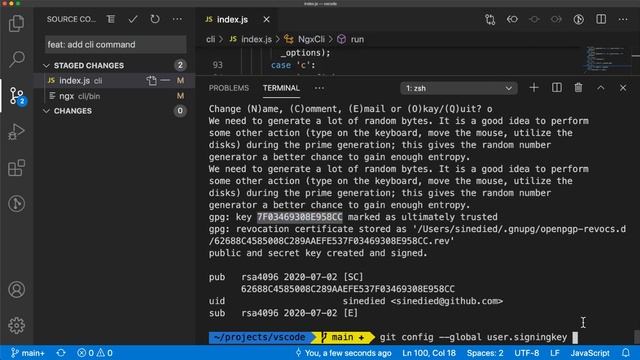
Task: Click the cli breadcrumb folder
Action: [x=211, y=39]
